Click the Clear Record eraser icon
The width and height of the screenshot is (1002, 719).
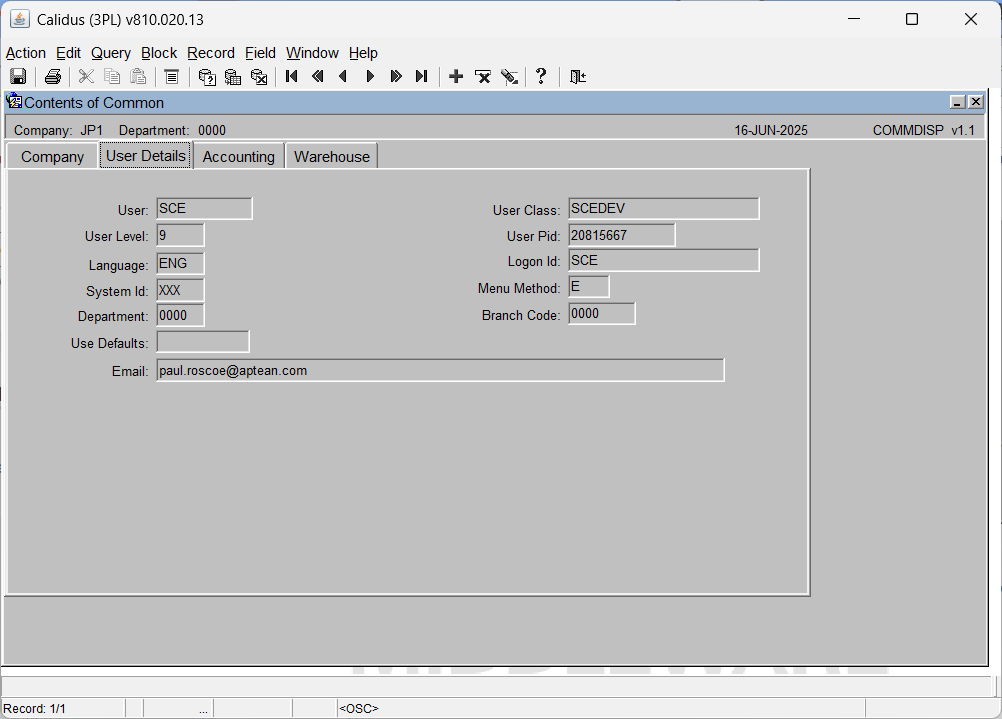click(x=509, y=77)
